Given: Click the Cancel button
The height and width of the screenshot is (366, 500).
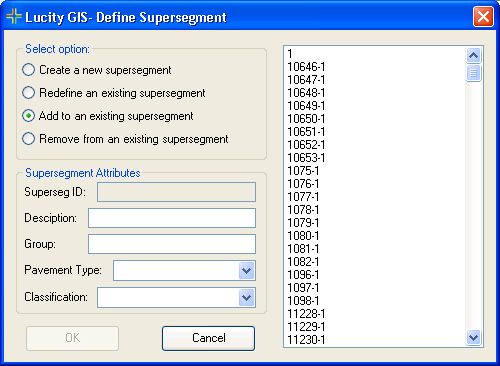Looking at the screenshot, I should [x=209, y=338].
